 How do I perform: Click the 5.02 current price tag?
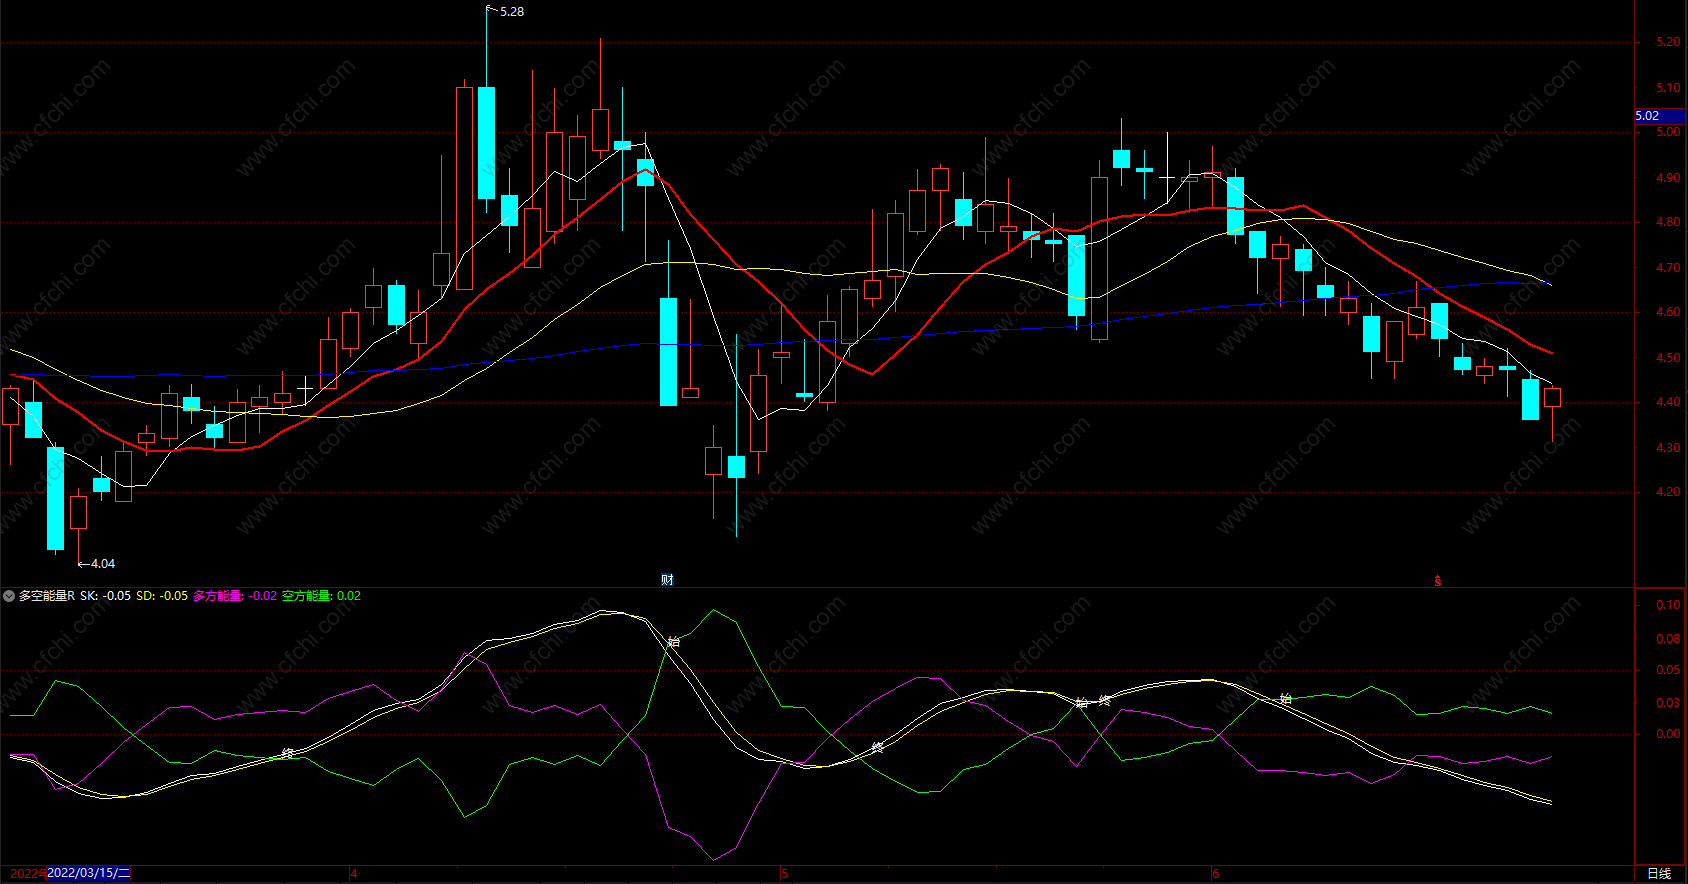[x=1659, y=116]
